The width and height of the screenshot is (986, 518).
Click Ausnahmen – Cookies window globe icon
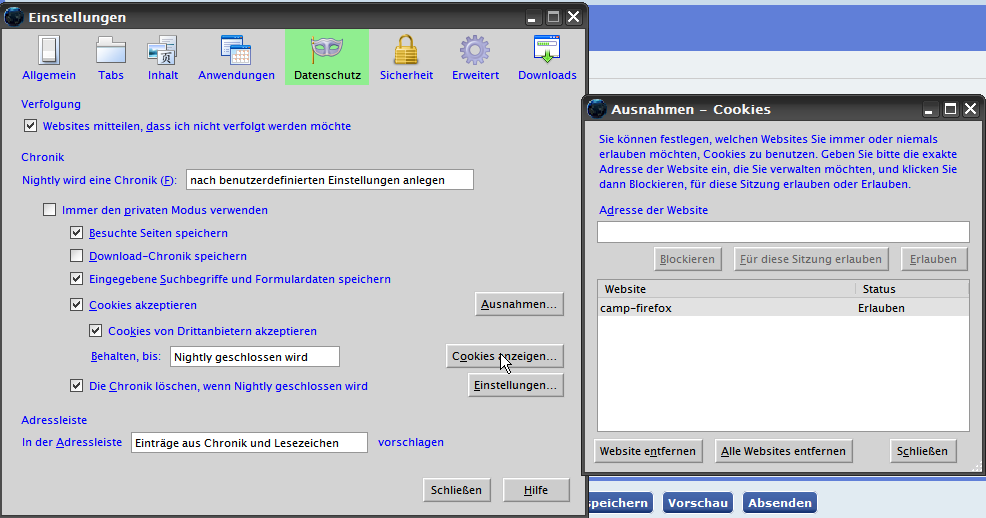[x=596, y=109]
